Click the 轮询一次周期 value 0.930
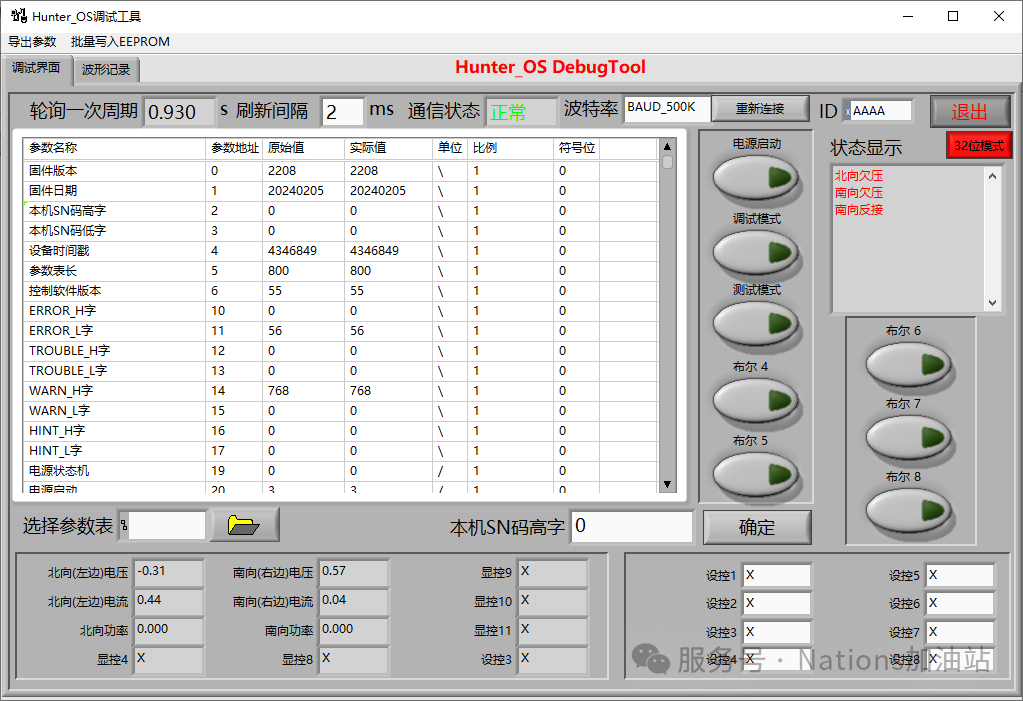The image size is (1023, 701). click(x=179, y=112)
